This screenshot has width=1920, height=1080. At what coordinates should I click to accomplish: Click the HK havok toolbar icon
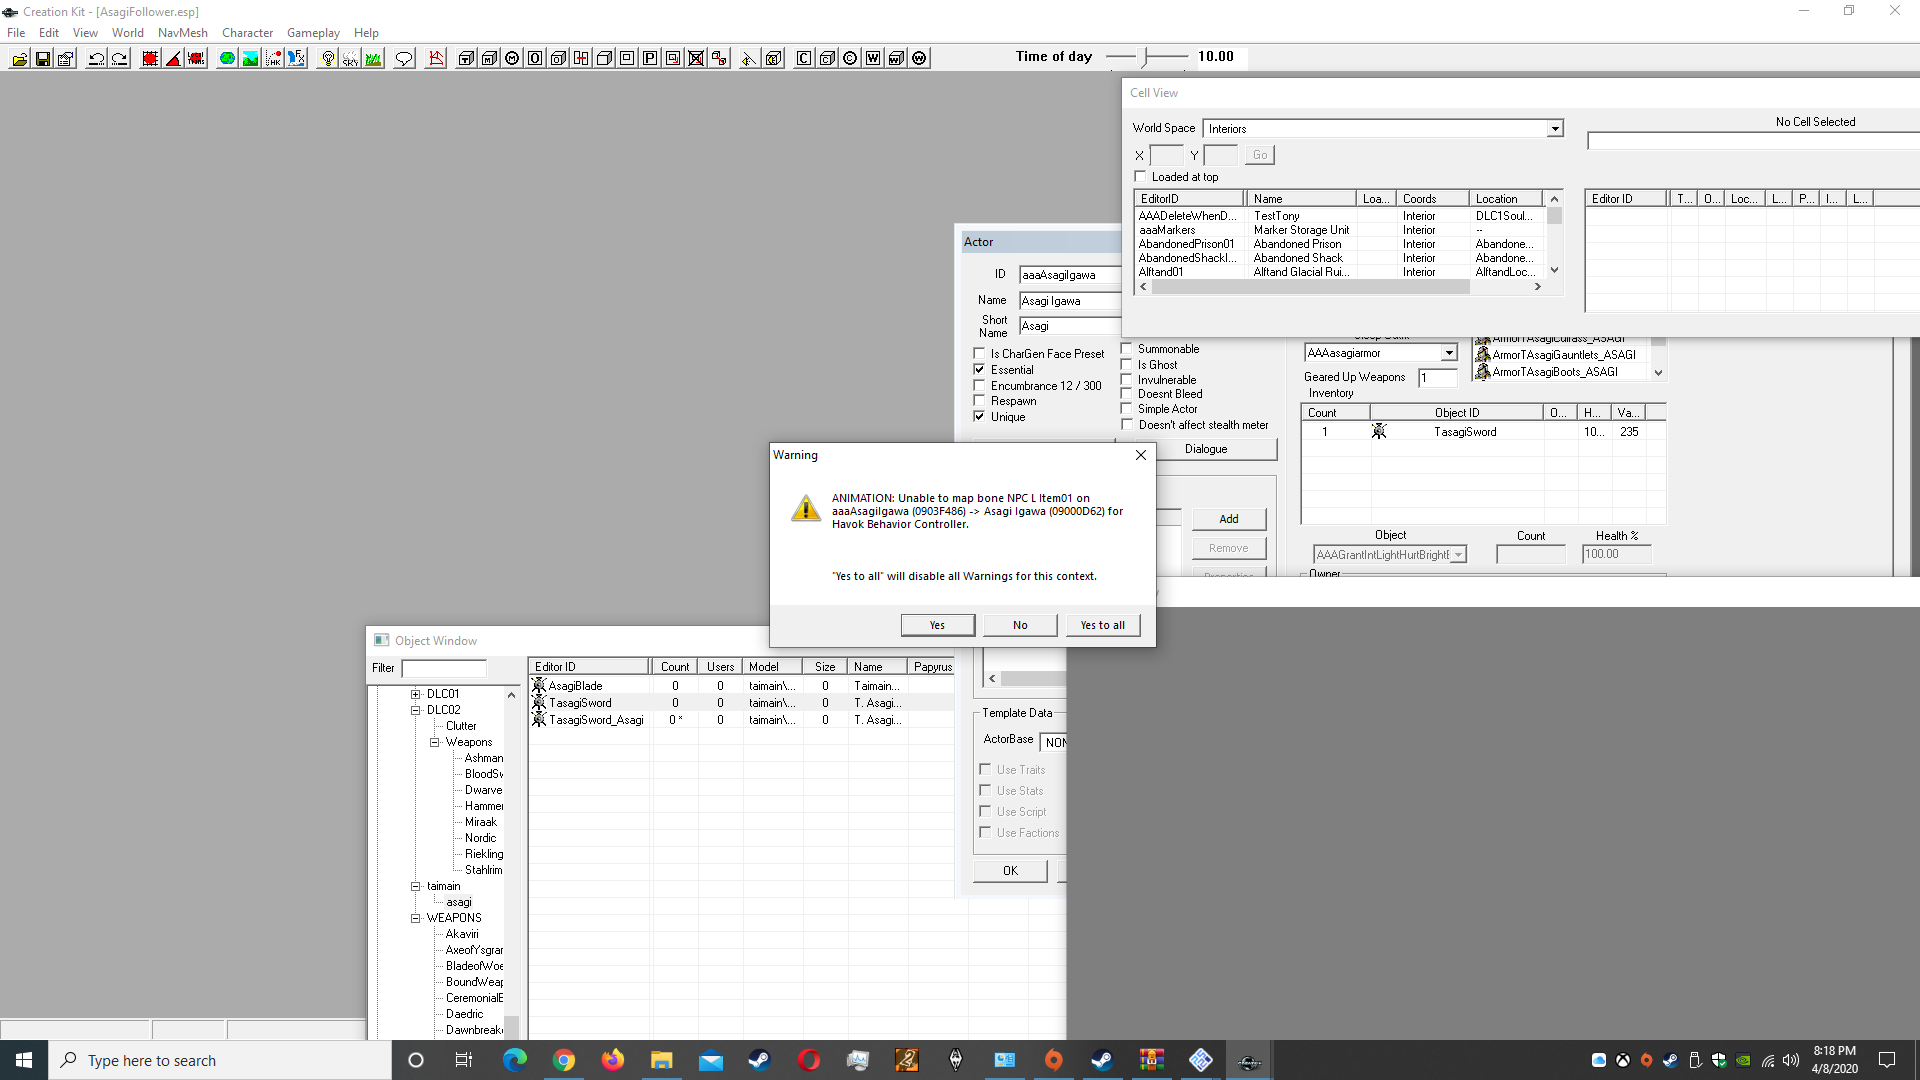273,58
